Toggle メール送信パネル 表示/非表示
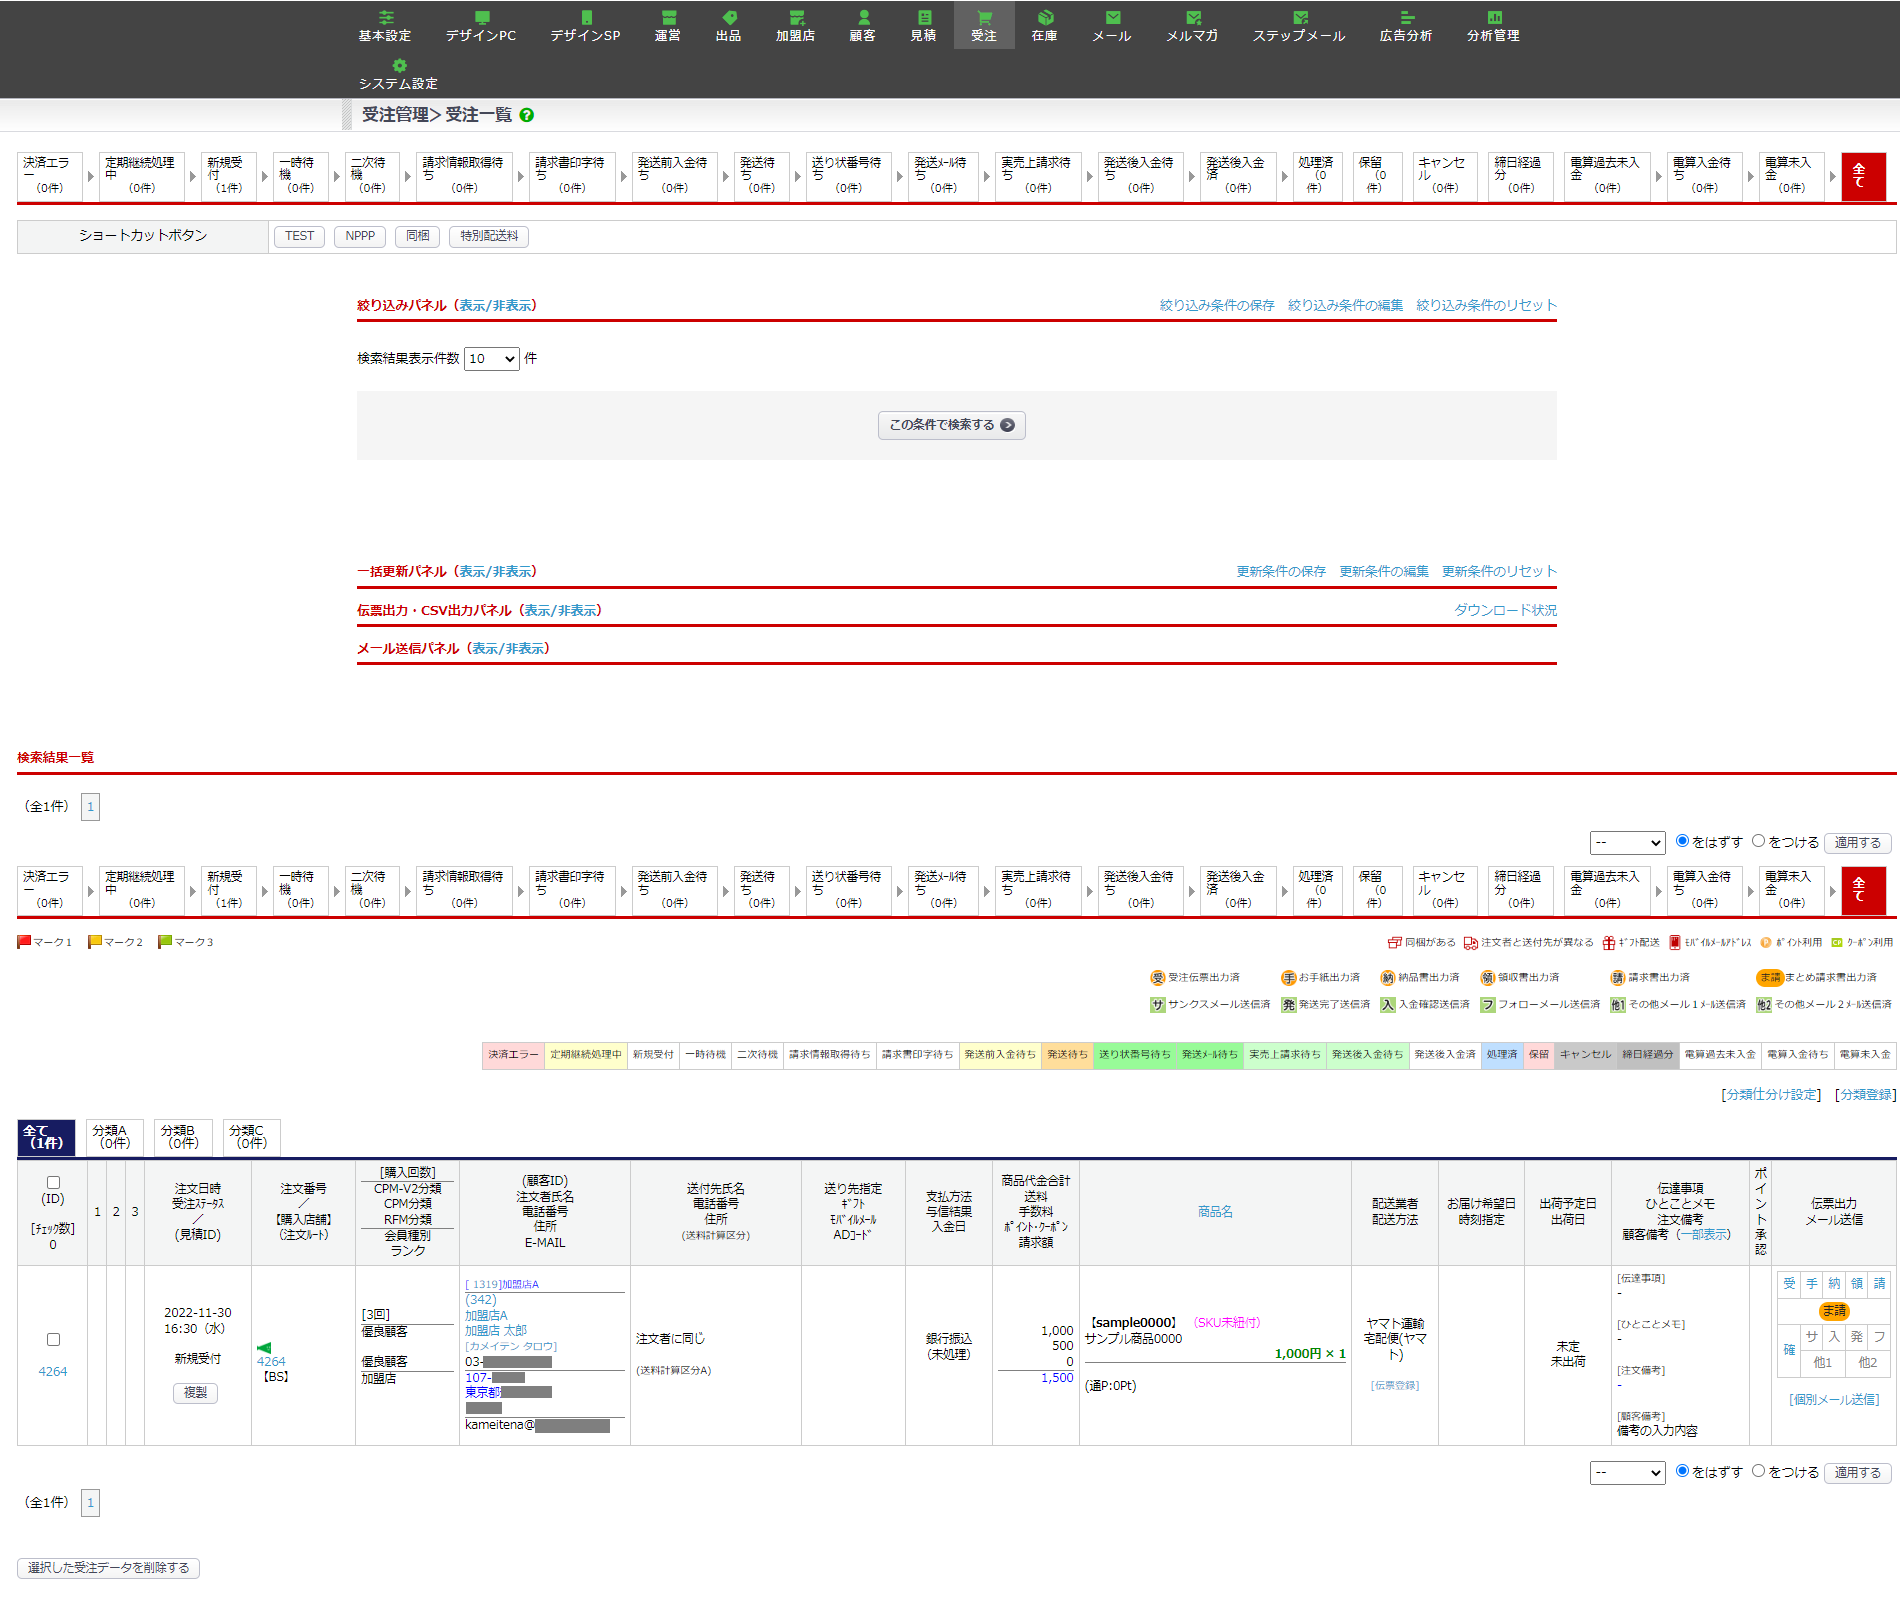The image size is (1900, 1613). coord(509,649)
